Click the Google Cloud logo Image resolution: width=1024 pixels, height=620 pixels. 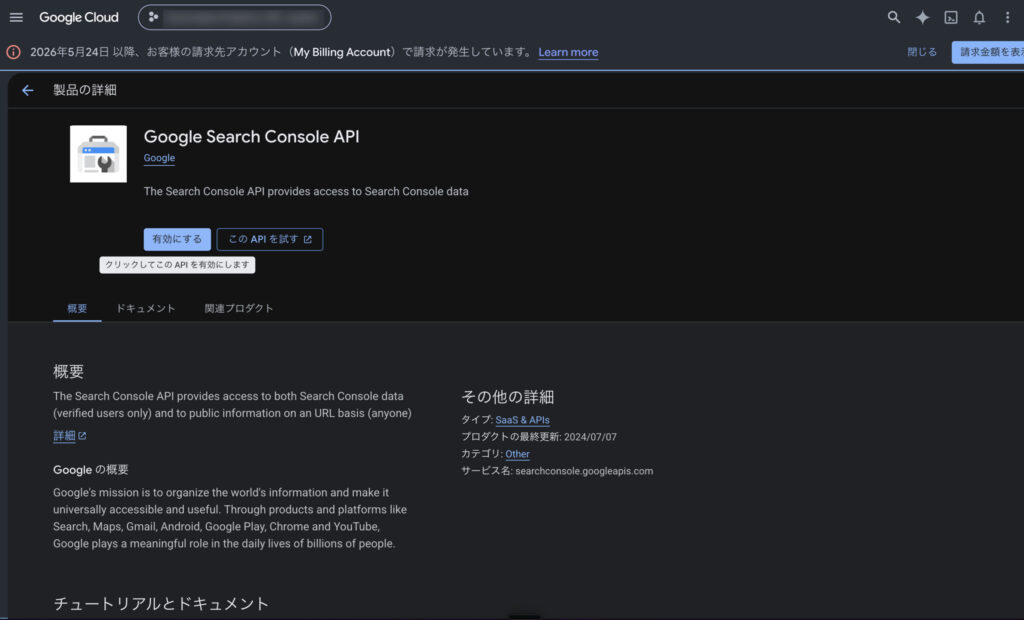tap(79, 18)
